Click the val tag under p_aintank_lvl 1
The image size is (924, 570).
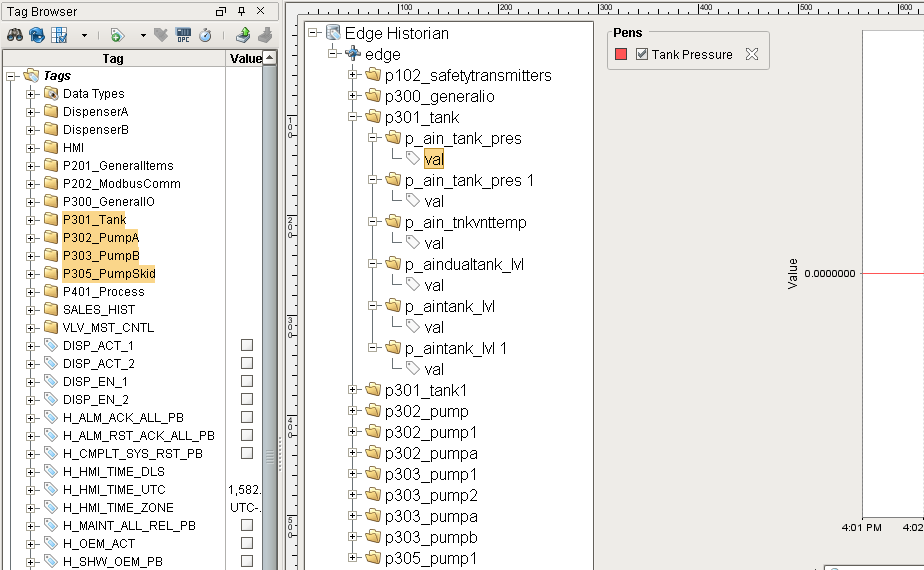(x=434, y=370)
